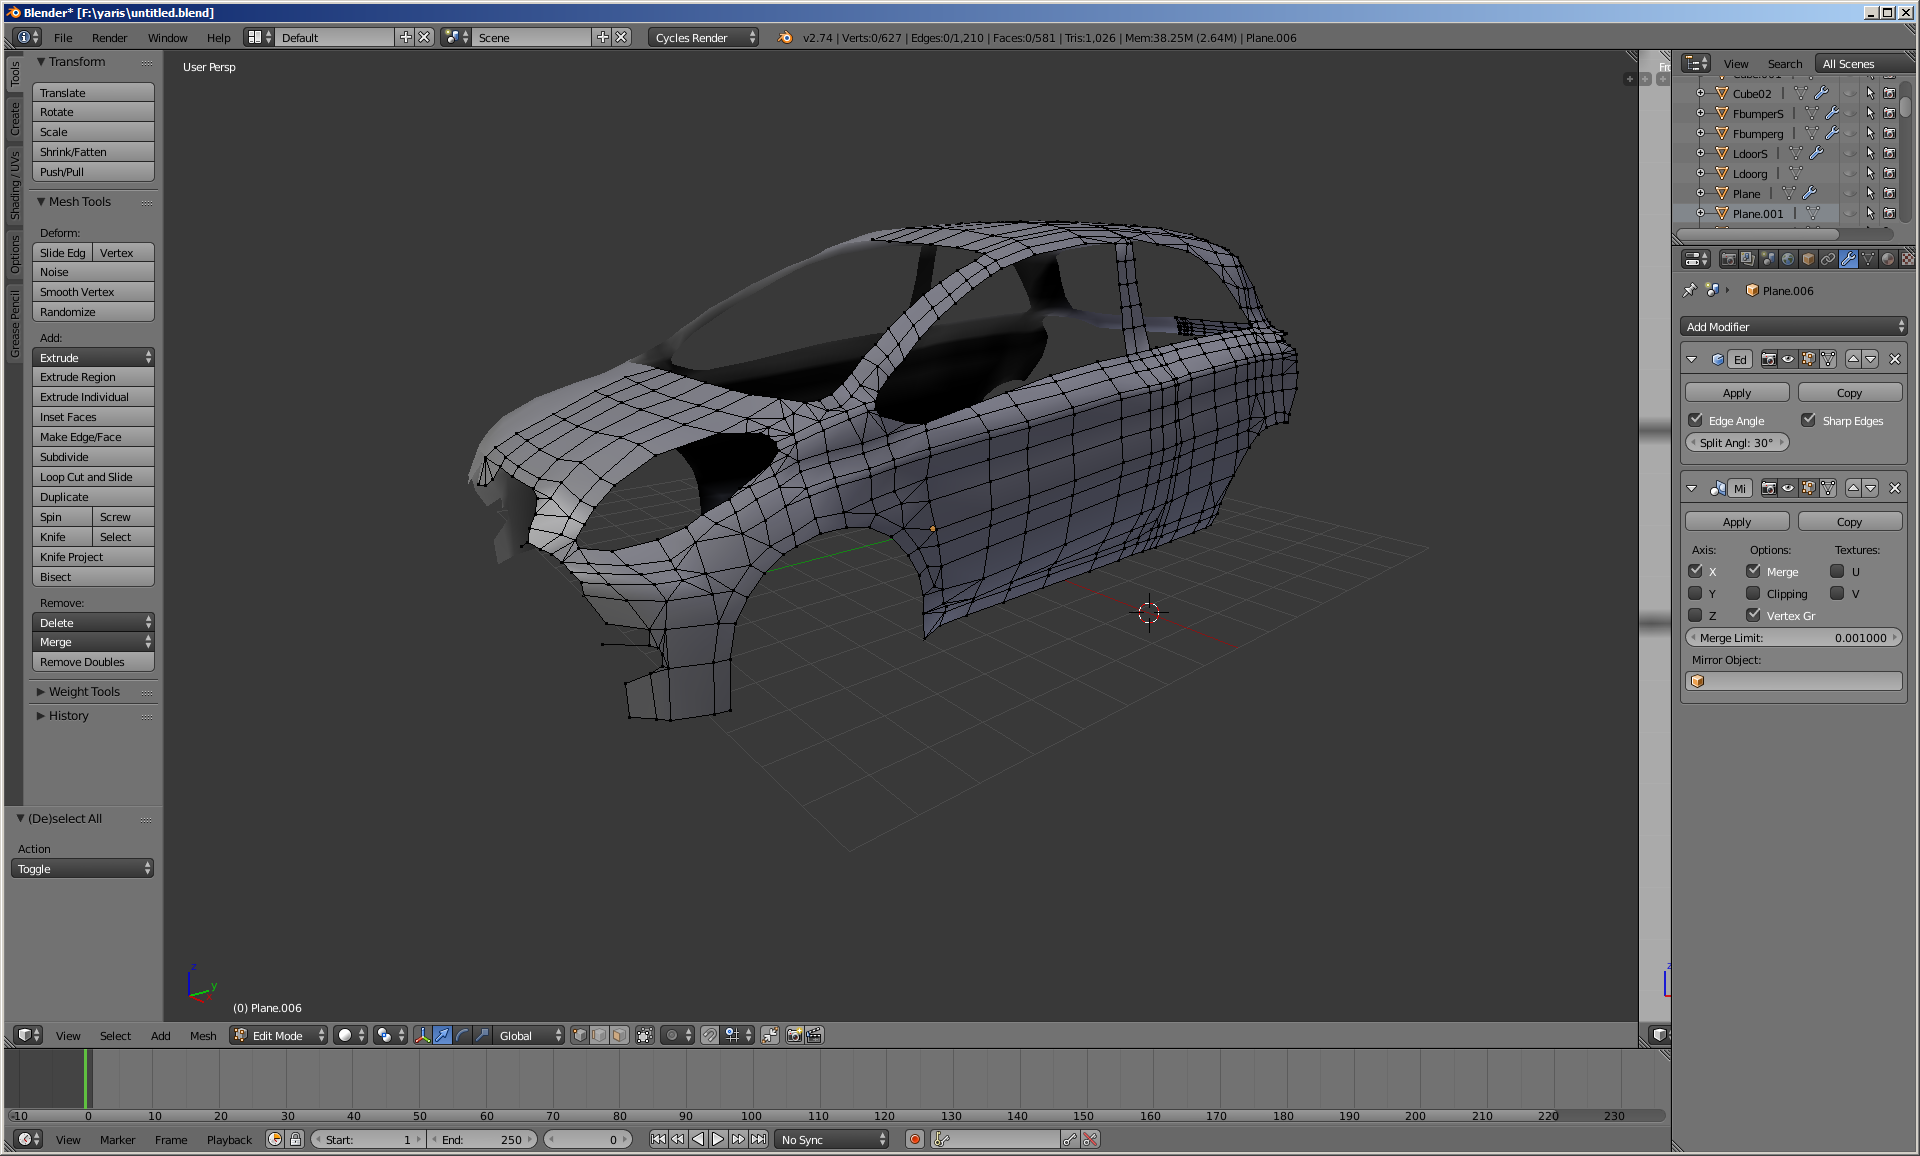Open the Add Modifier dropdown
This screenshot has width=1920, height=1156.
1794,326
